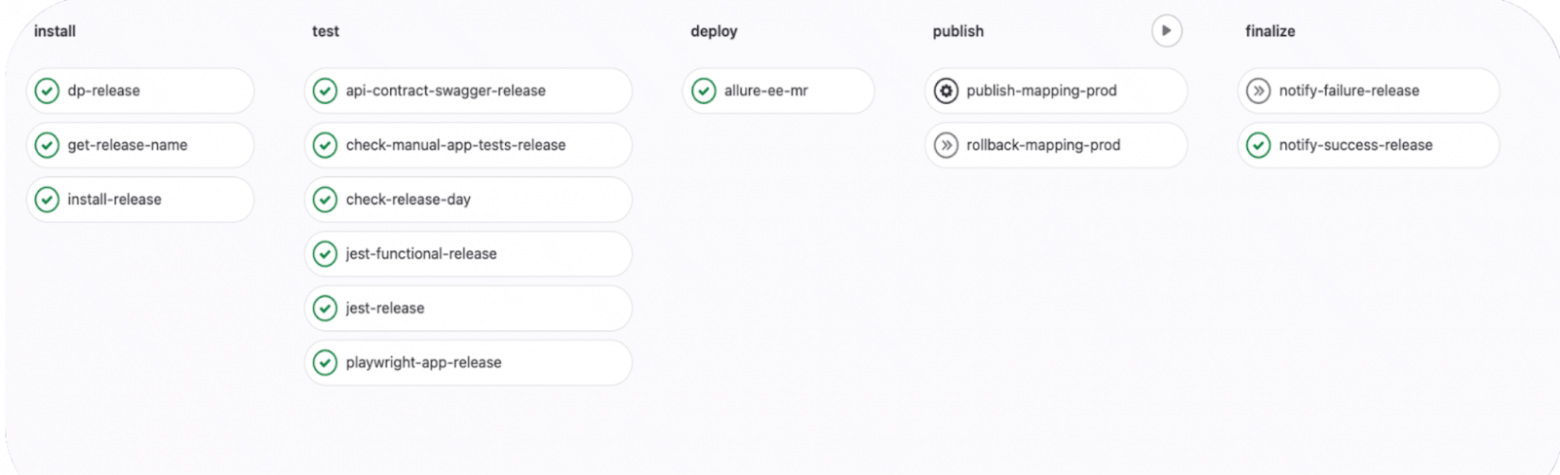Run all manual jobs in publish stage
Screen dimensions: 1560x475
[x=1166, y=31]
